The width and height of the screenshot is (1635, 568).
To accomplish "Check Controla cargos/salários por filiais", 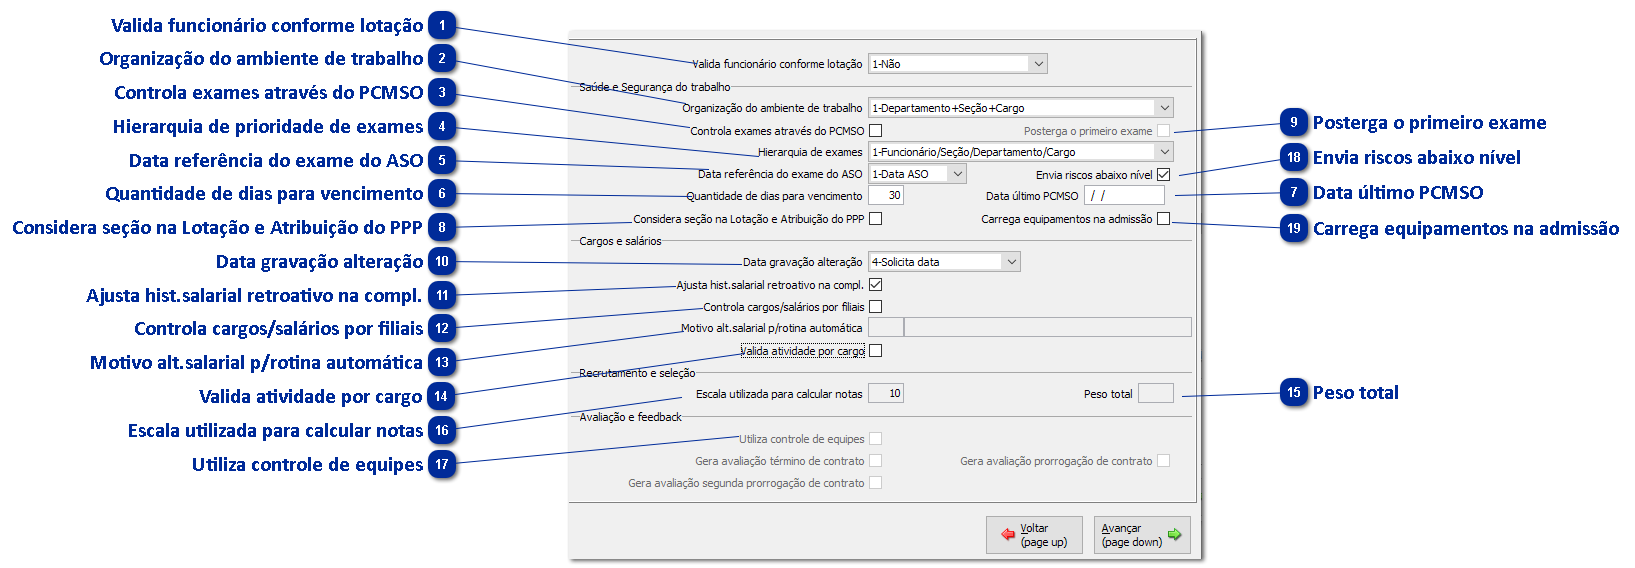I will point(876,307).
